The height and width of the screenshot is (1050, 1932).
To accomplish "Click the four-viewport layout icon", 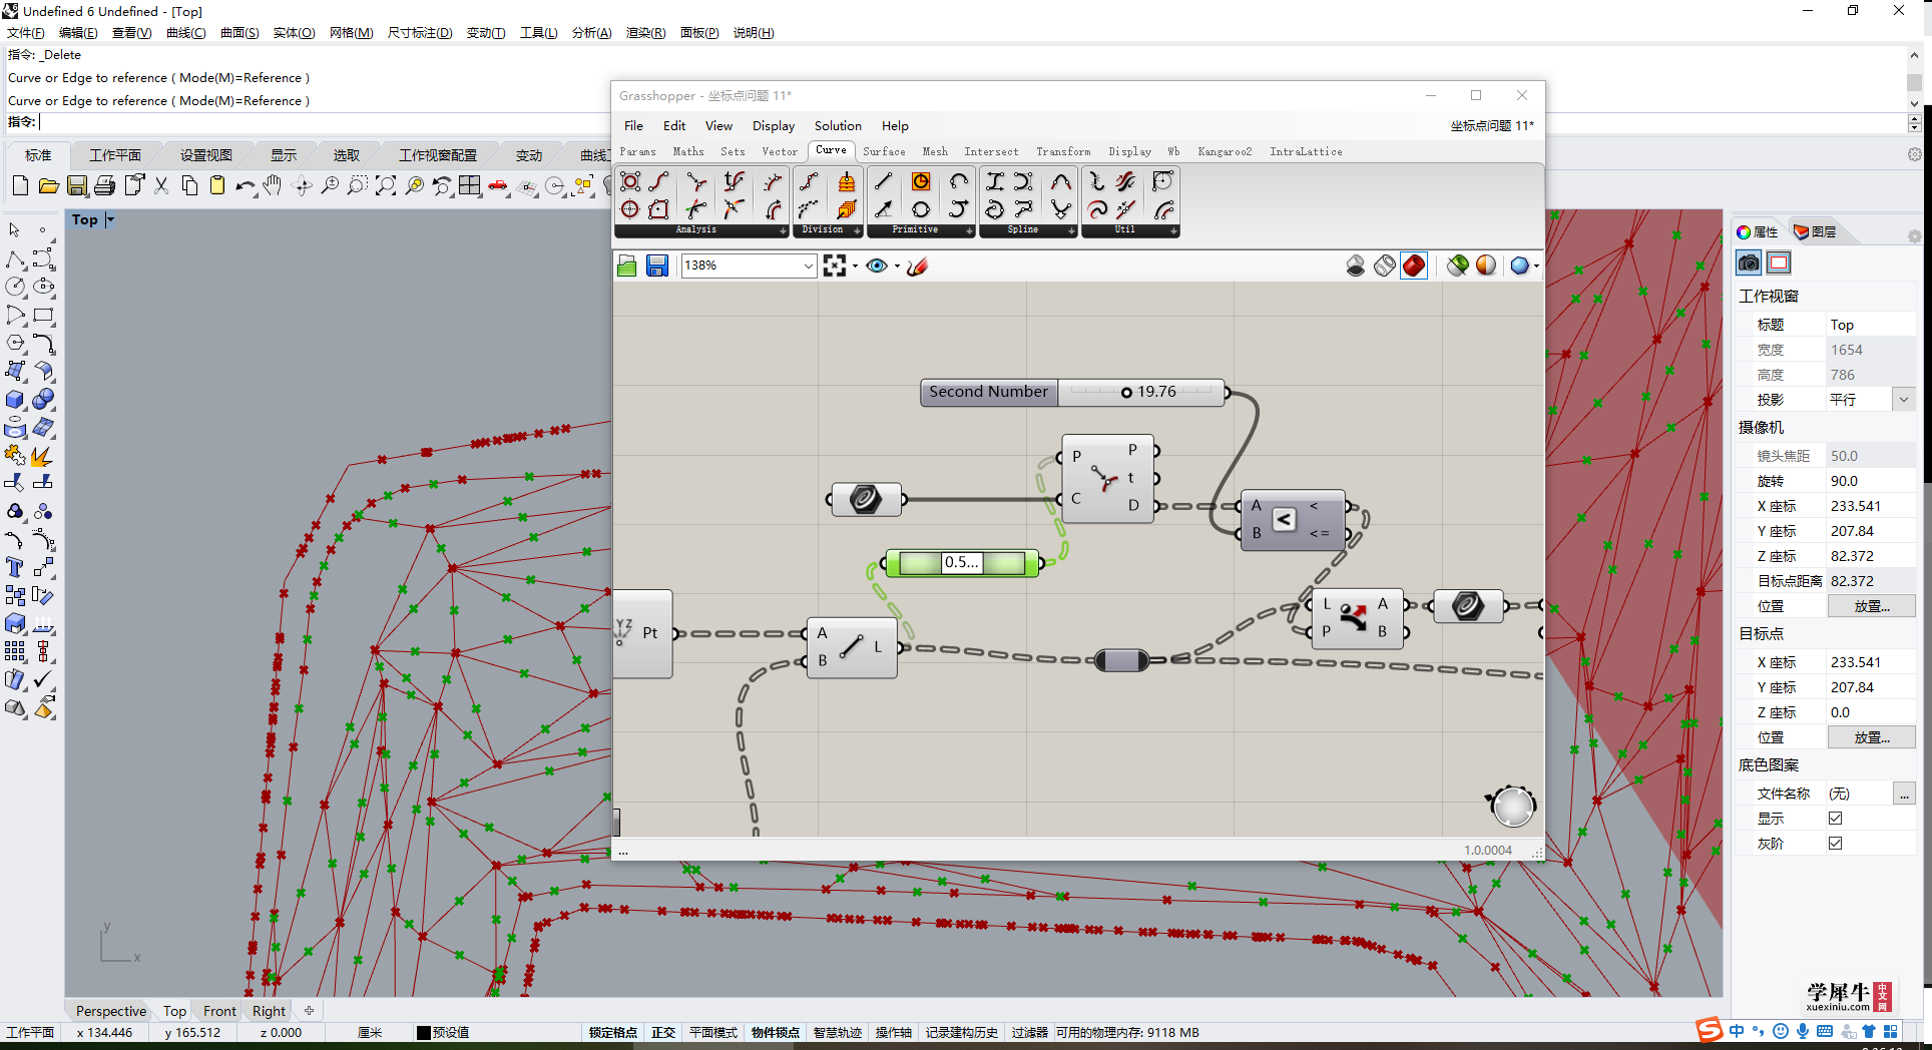I will (470, 185).
